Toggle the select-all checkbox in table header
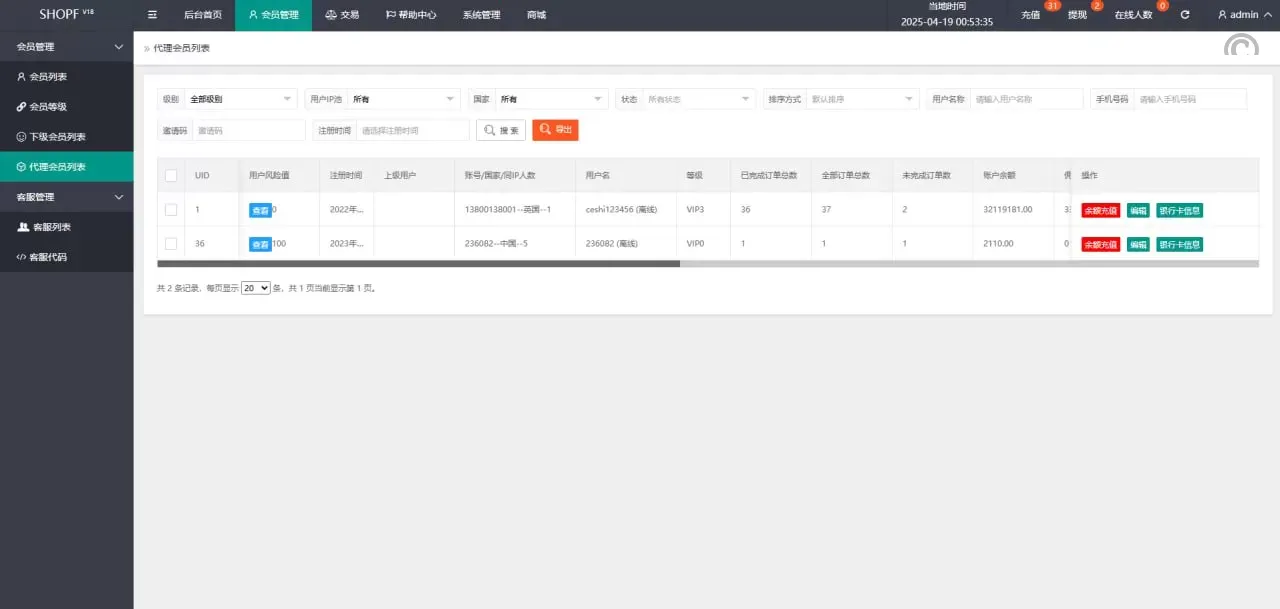The height and width of the screenshot is (609, 1280). pyautogui.click(x=171, y=176)
